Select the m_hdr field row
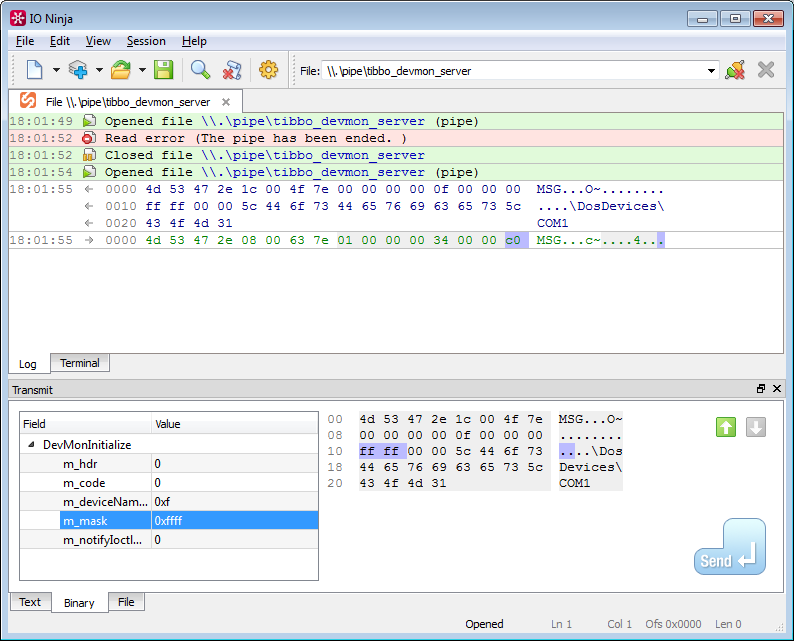794x641 pixels. coord(169,464)
